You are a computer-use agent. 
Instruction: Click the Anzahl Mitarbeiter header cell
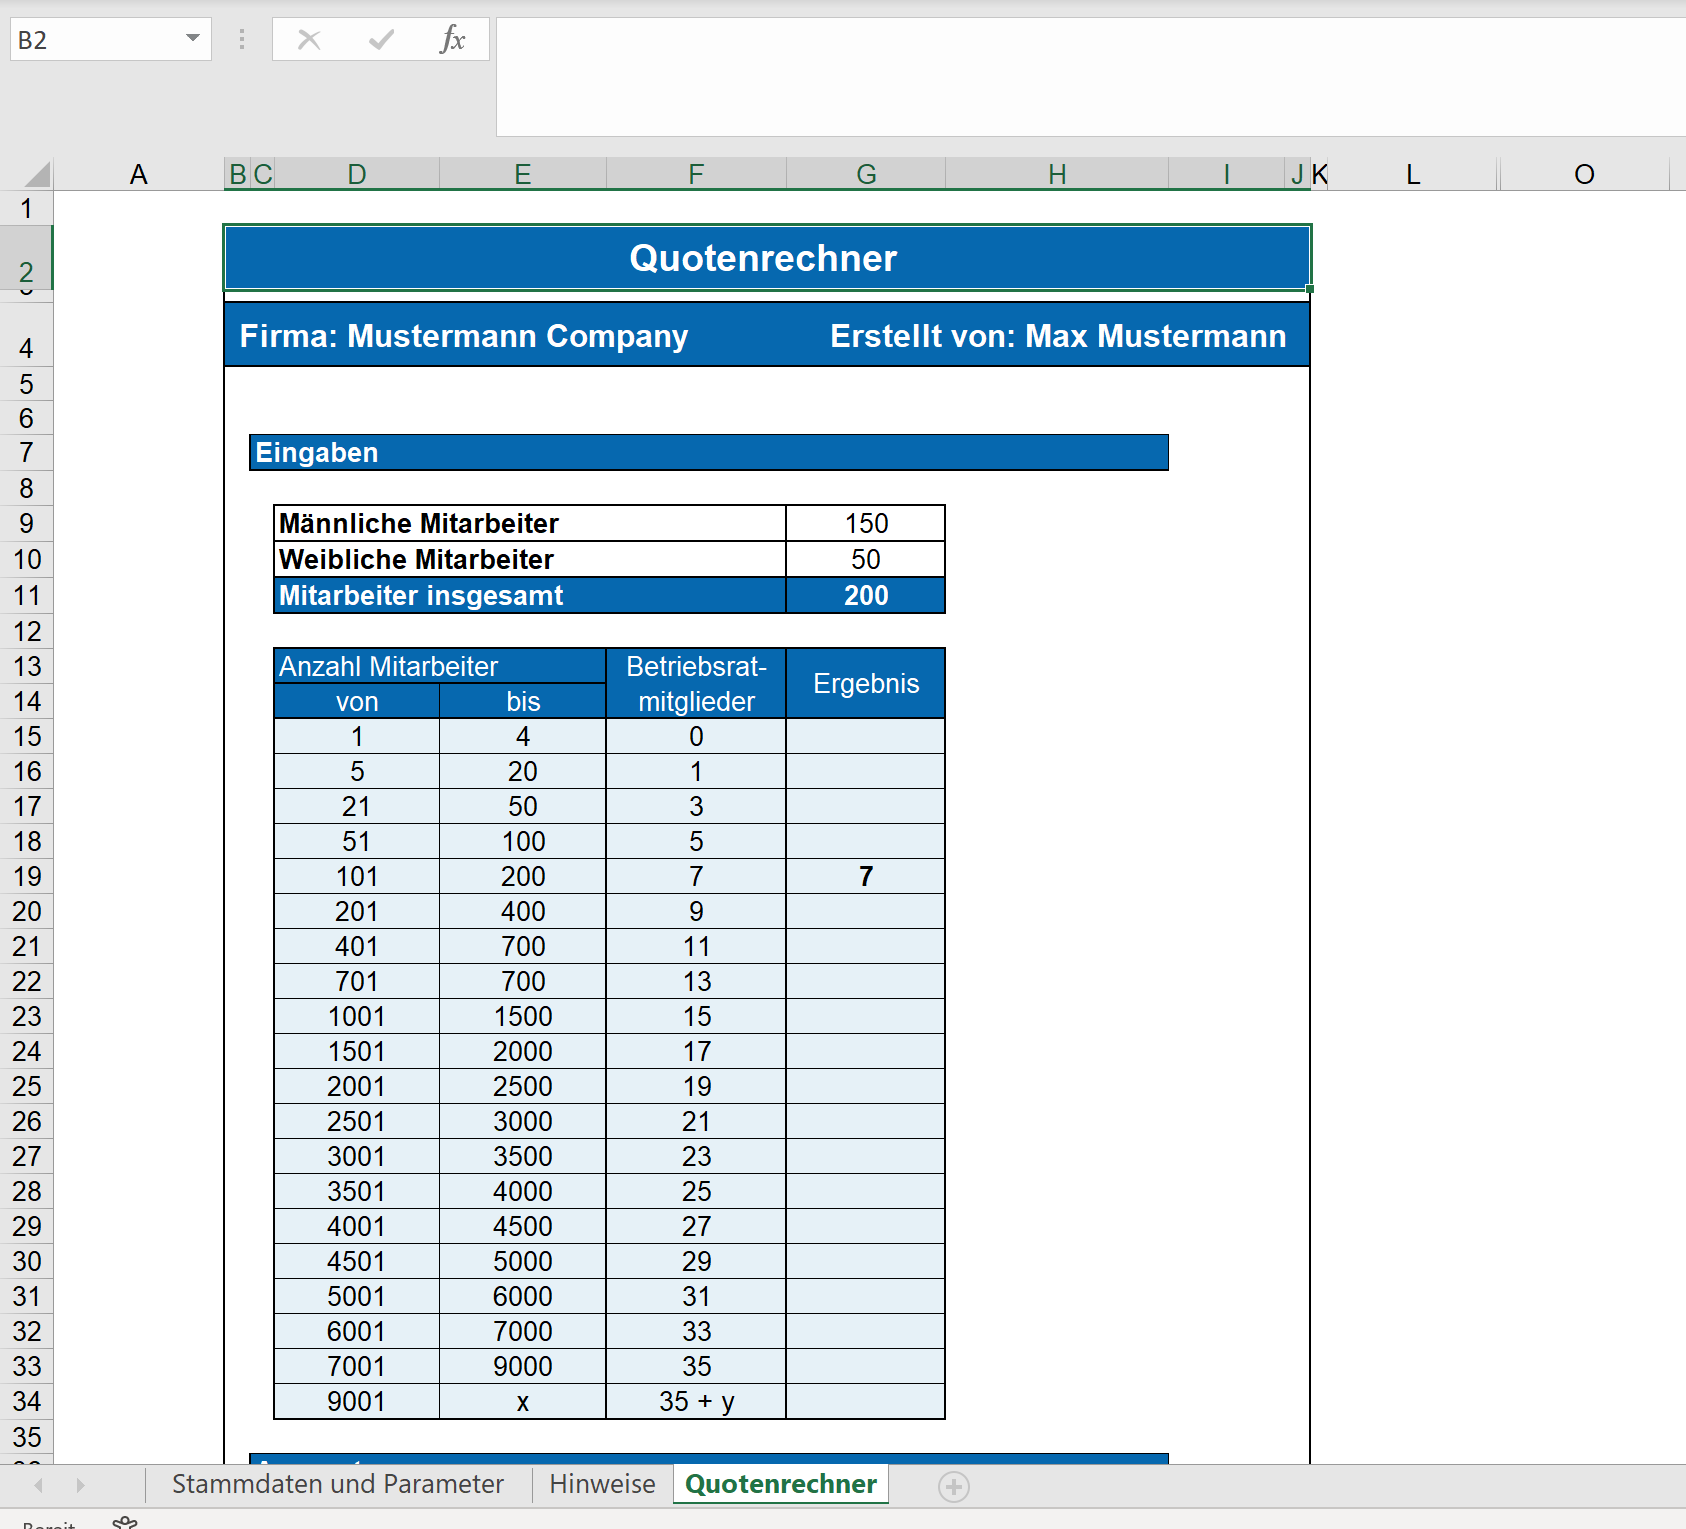click(x=440, y=666)
